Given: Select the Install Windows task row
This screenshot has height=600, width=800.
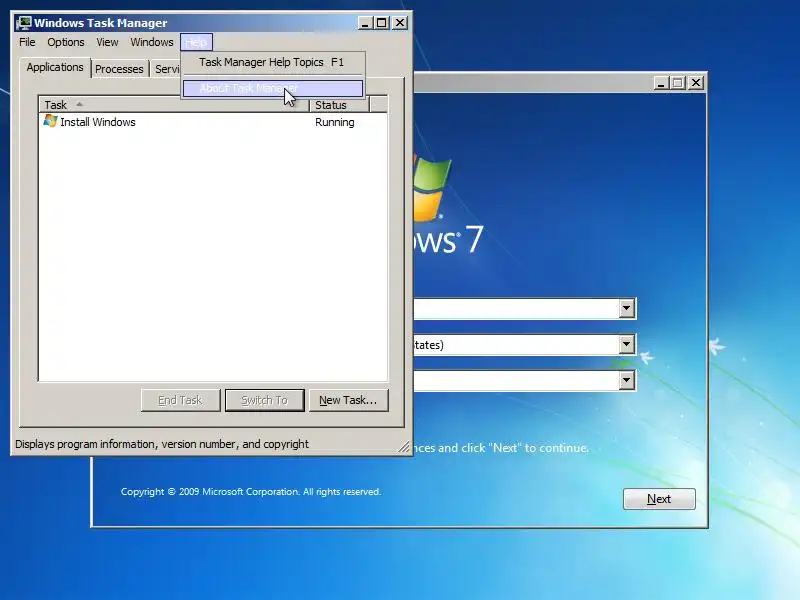Looking at the screenshot, I should pos(213,122).
